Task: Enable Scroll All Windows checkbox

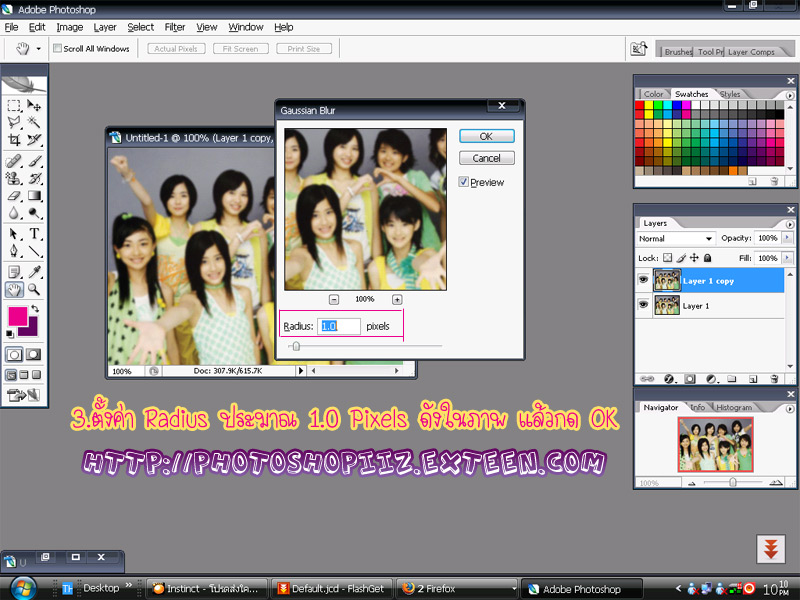Action: point(58,48)
